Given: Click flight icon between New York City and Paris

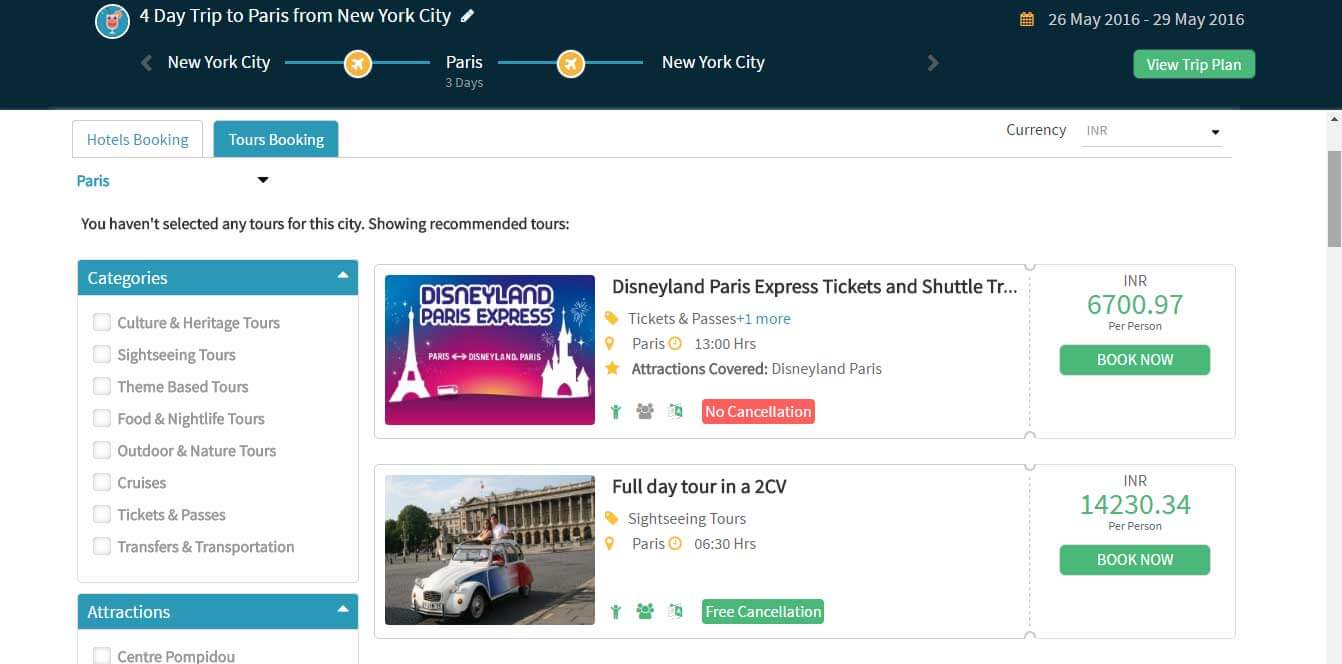Looking at the screenshot, I should pyautogui.click(x=358, y=64).
